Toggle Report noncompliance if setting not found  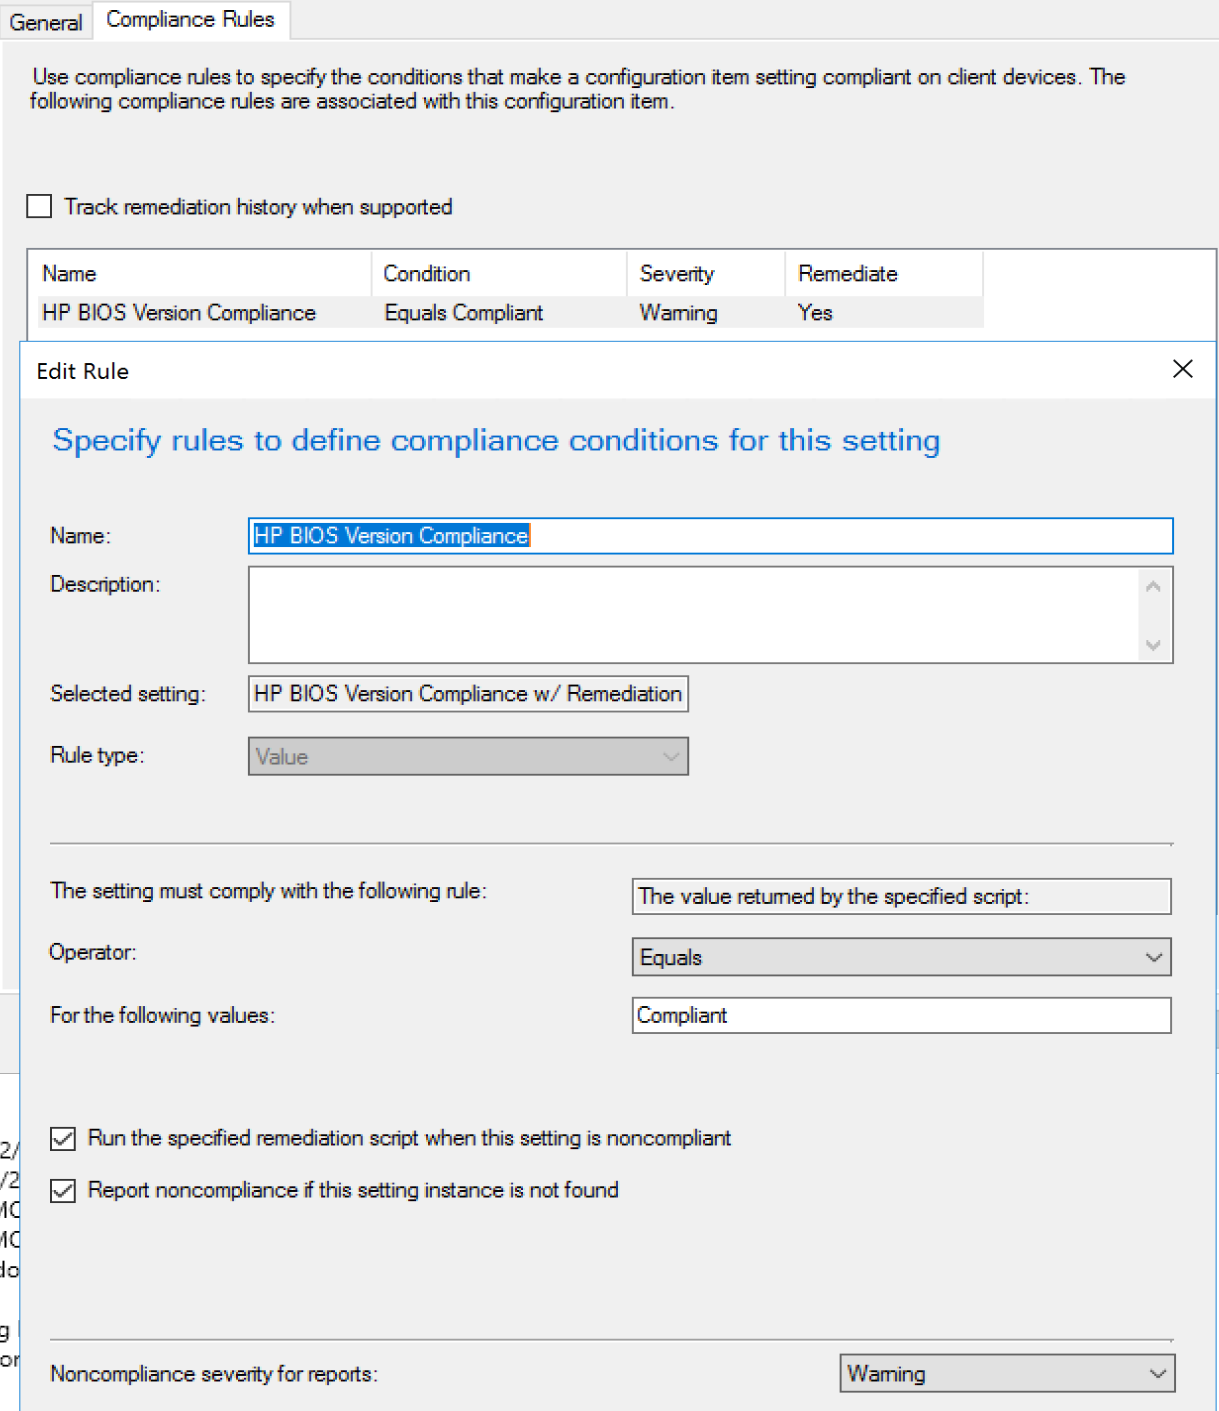63,1191
